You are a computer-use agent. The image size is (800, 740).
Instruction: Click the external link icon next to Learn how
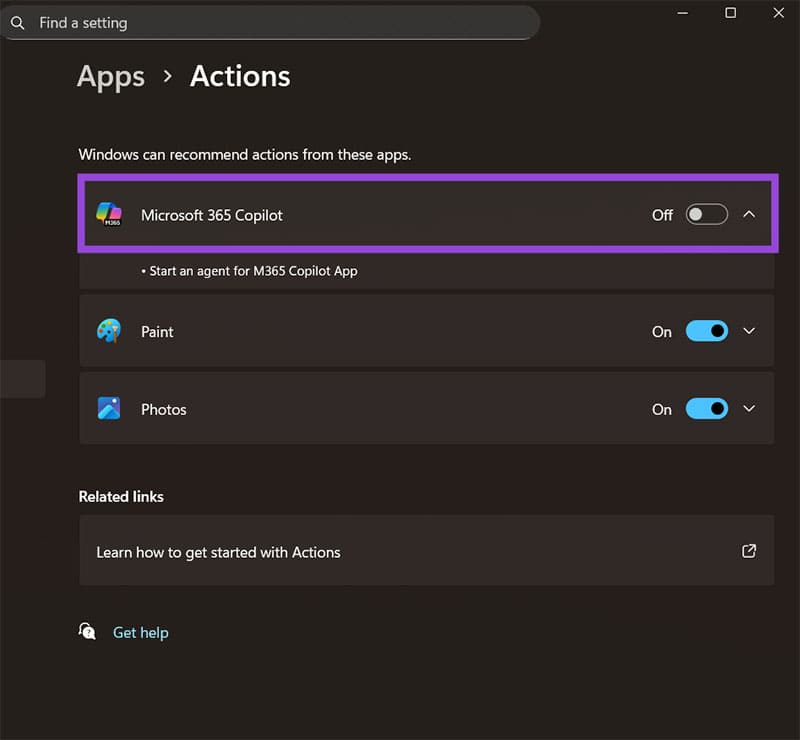point(749,551)
